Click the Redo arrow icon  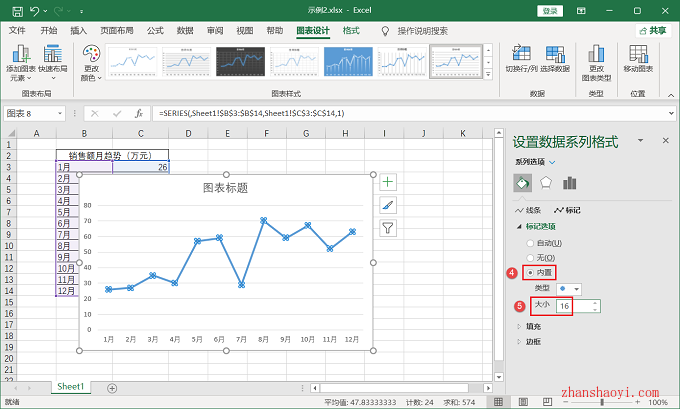click(58, 11)
